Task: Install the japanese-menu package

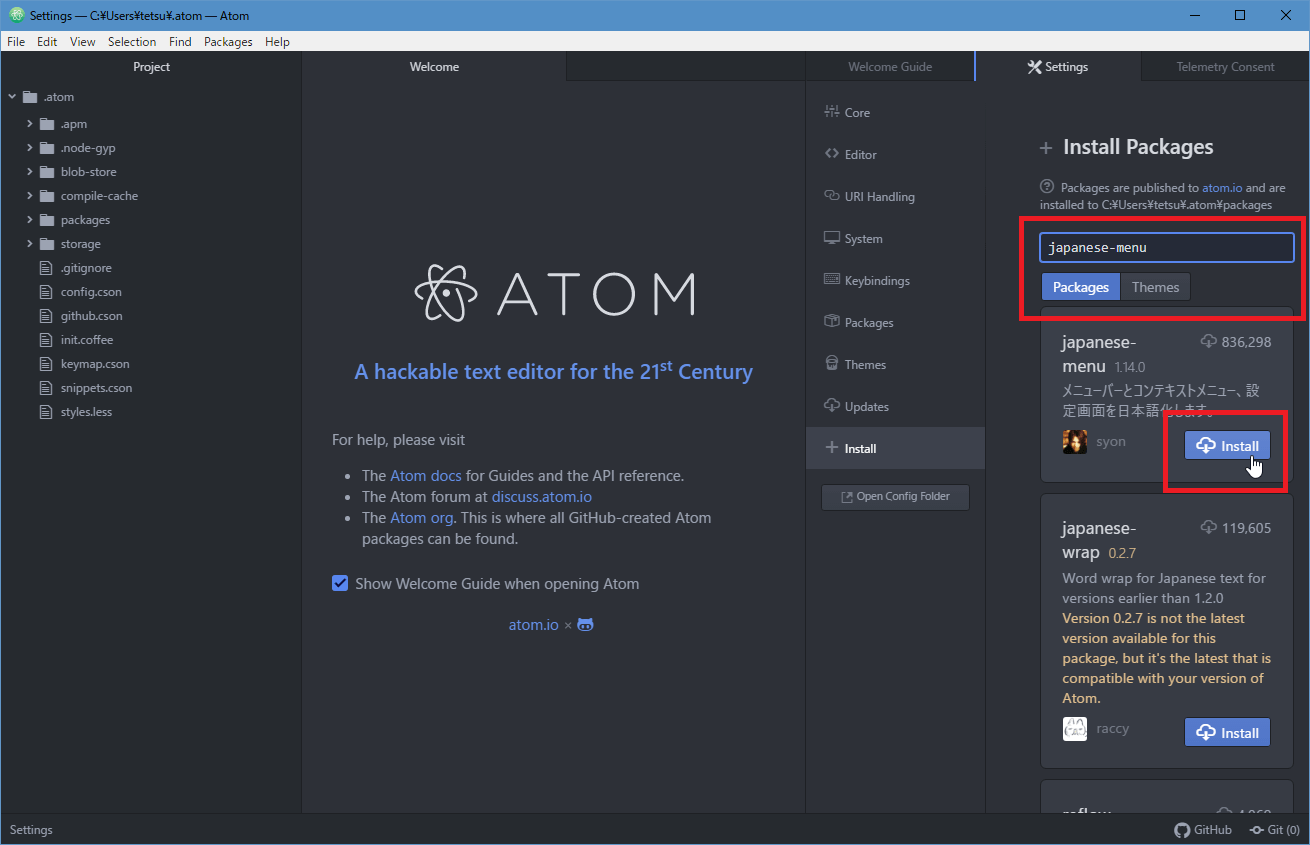Action: coord(1227,446)
